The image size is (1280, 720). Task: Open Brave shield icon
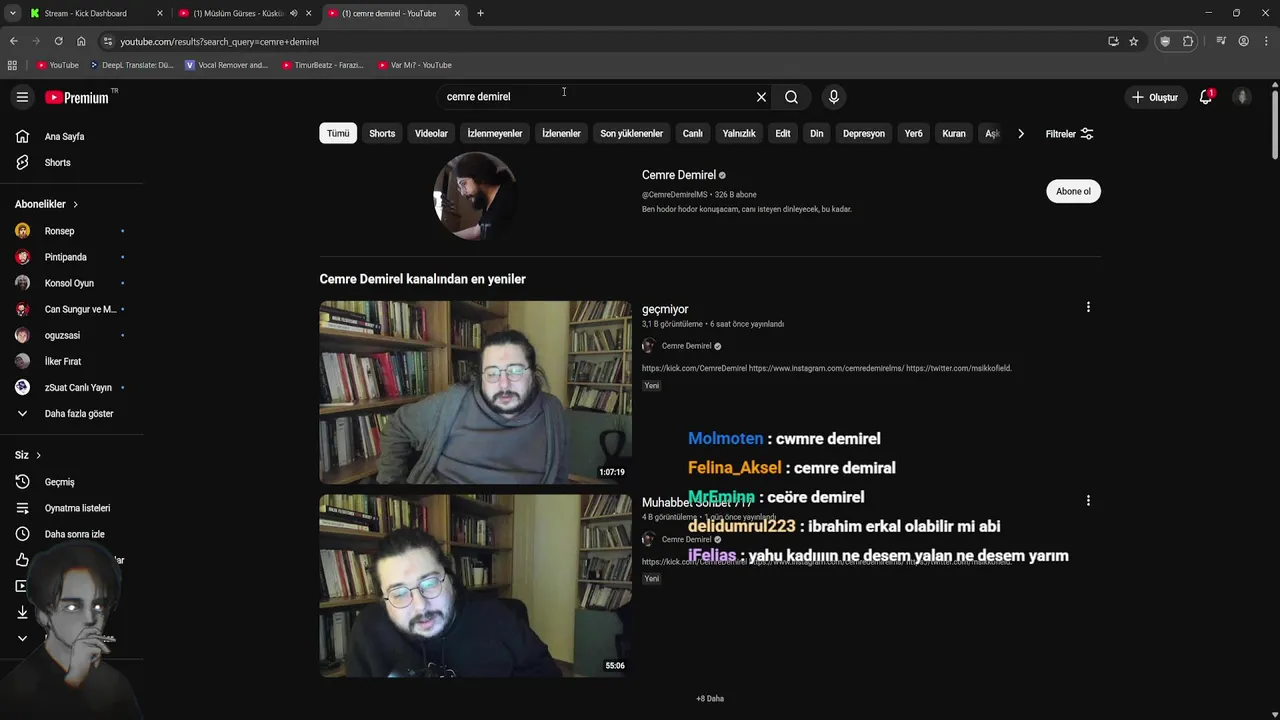[x=1165, y=41]
